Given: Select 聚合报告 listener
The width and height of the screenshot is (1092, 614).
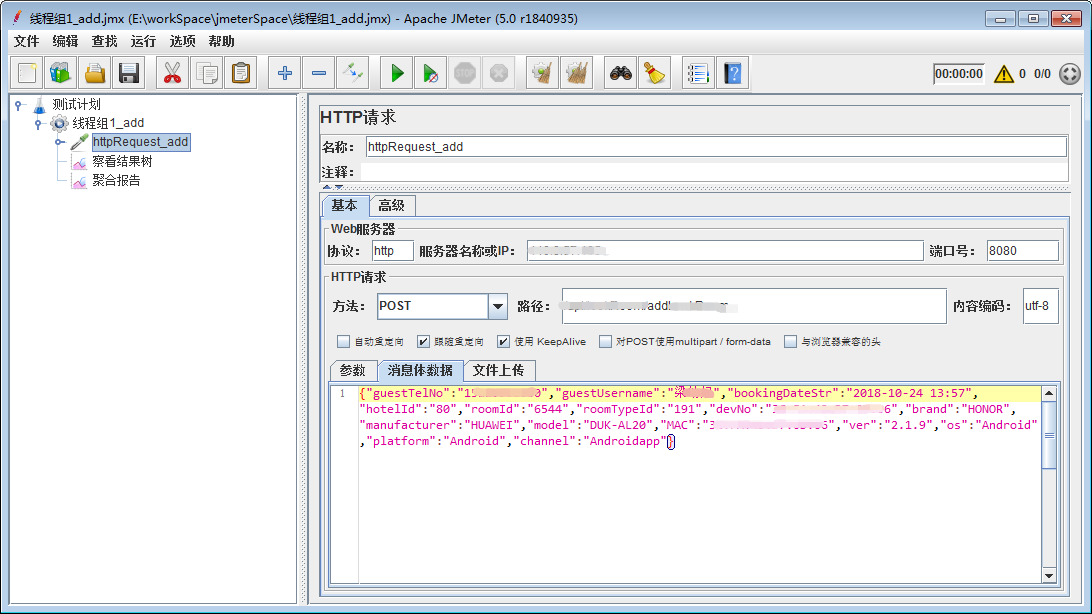Looking at the screenshot, I should [x=116, y=180].
